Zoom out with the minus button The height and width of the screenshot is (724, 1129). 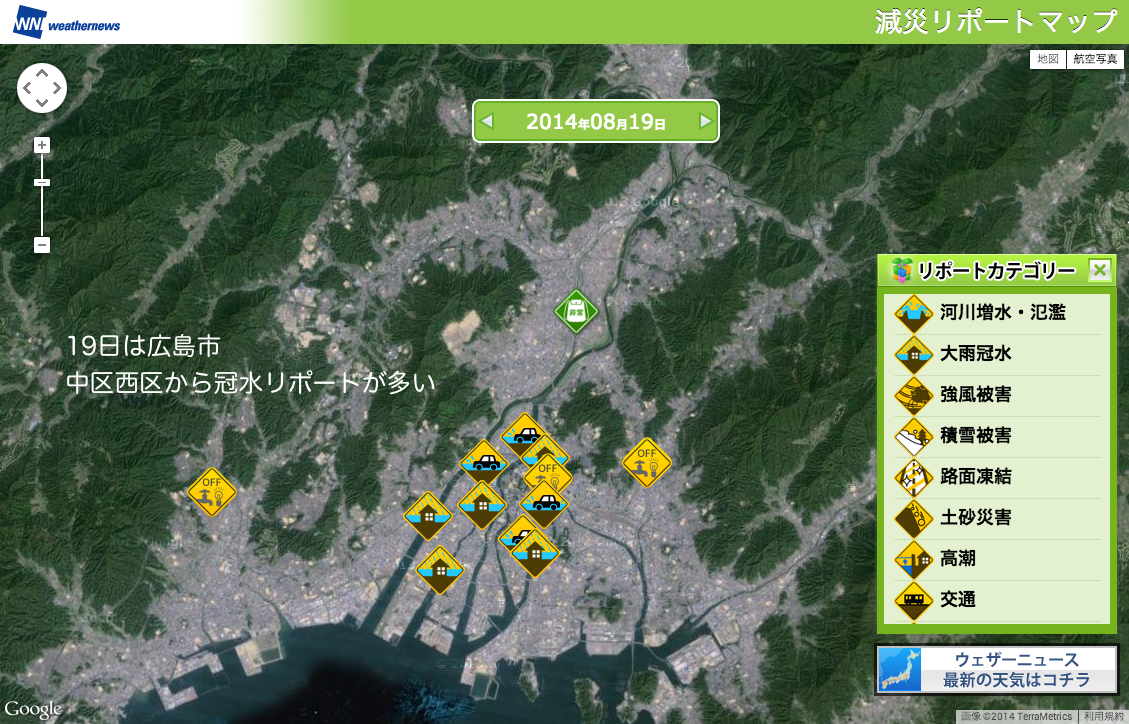[42, 245]
